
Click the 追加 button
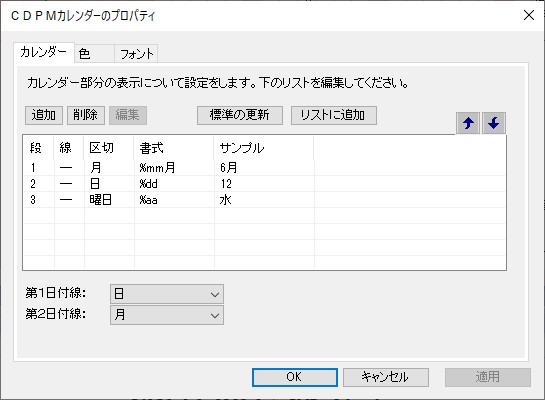coord(44,115)
